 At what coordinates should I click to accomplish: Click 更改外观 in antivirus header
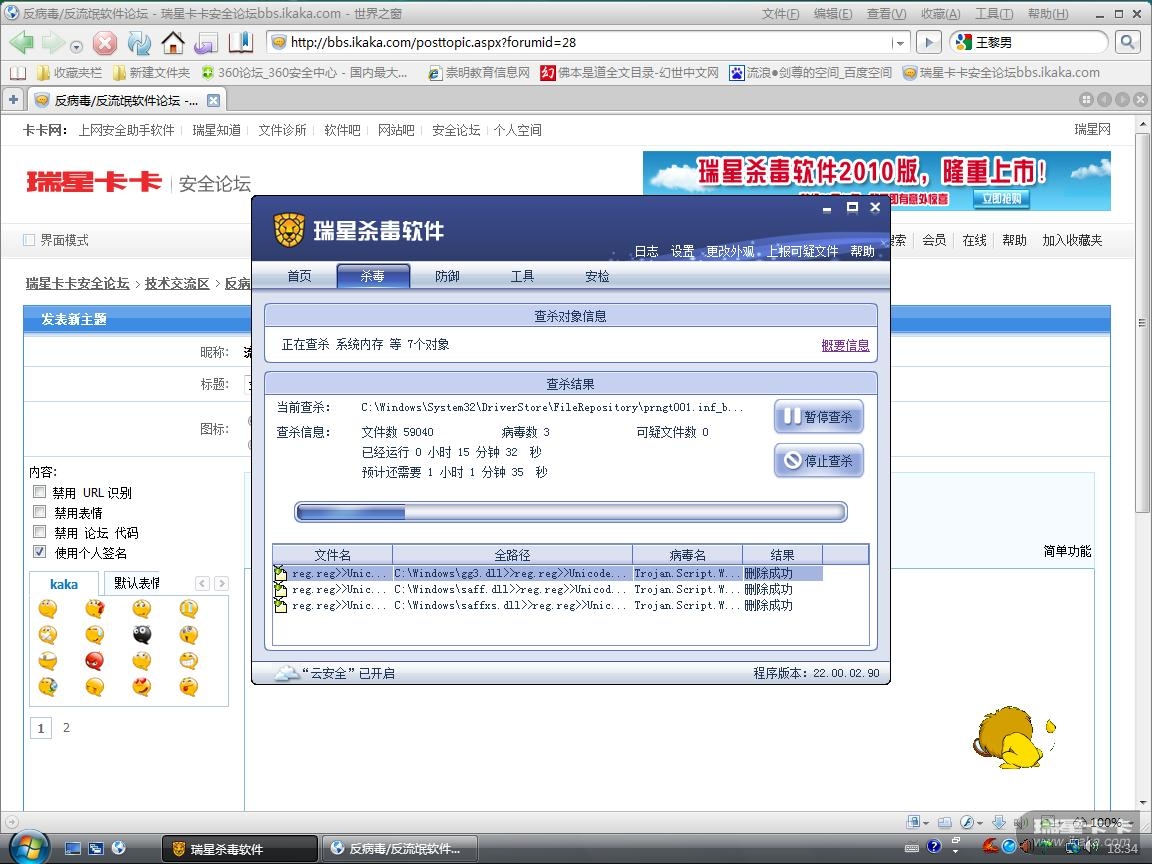pos(730,251)
